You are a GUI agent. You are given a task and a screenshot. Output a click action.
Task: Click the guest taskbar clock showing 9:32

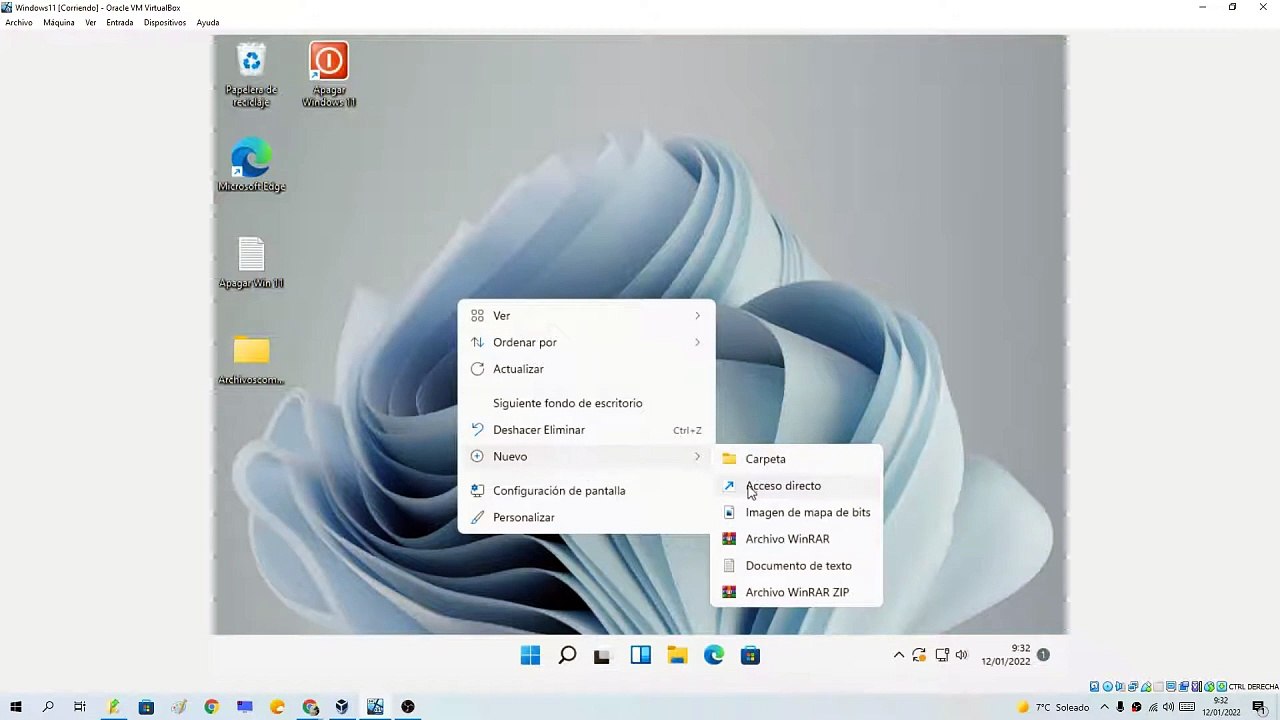pos(1006,655)
